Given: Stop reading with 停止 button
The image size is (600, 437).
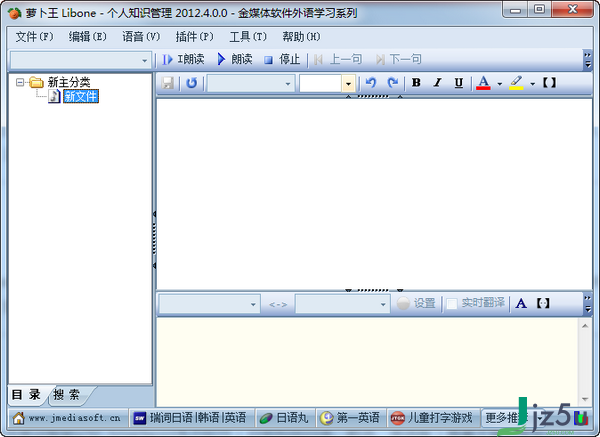Looking at the screenshot, I should [282, 59].
